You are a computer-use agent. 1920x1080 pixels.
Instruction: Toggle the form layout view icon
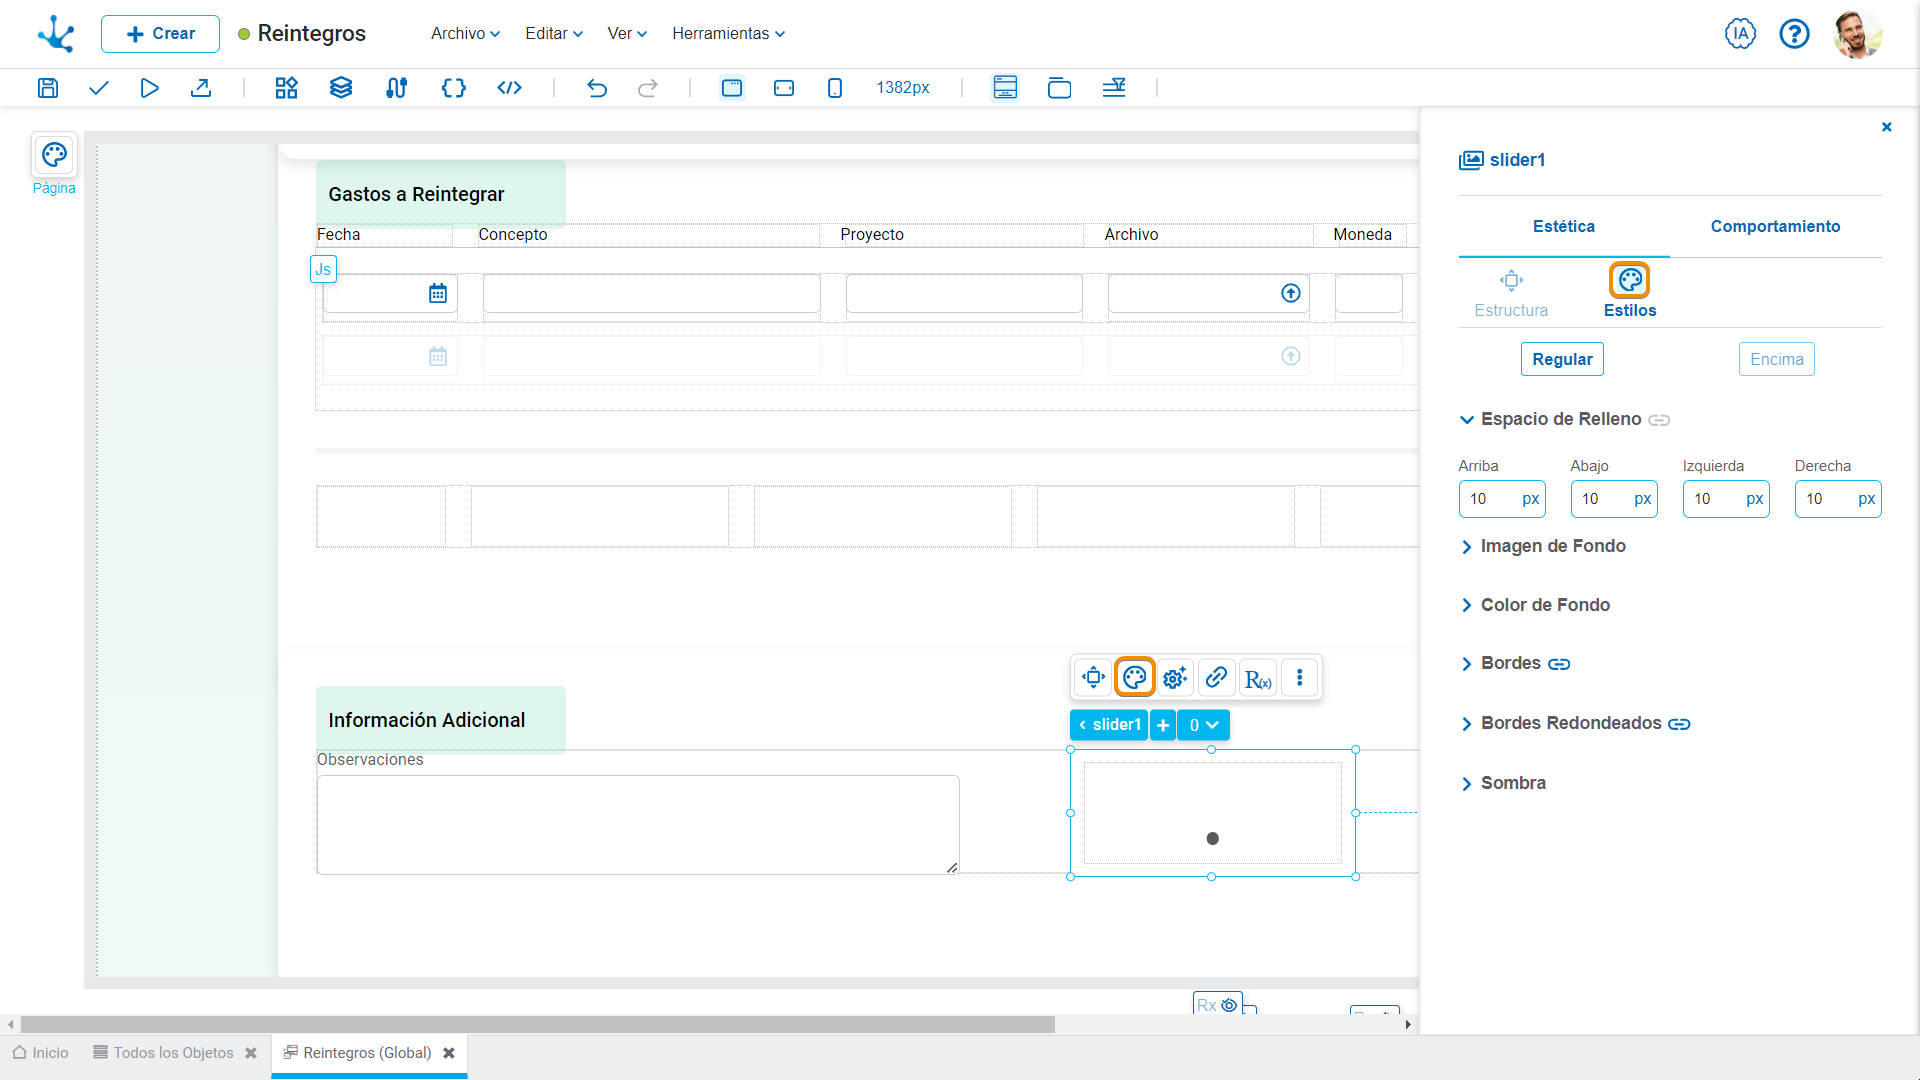1005,88
